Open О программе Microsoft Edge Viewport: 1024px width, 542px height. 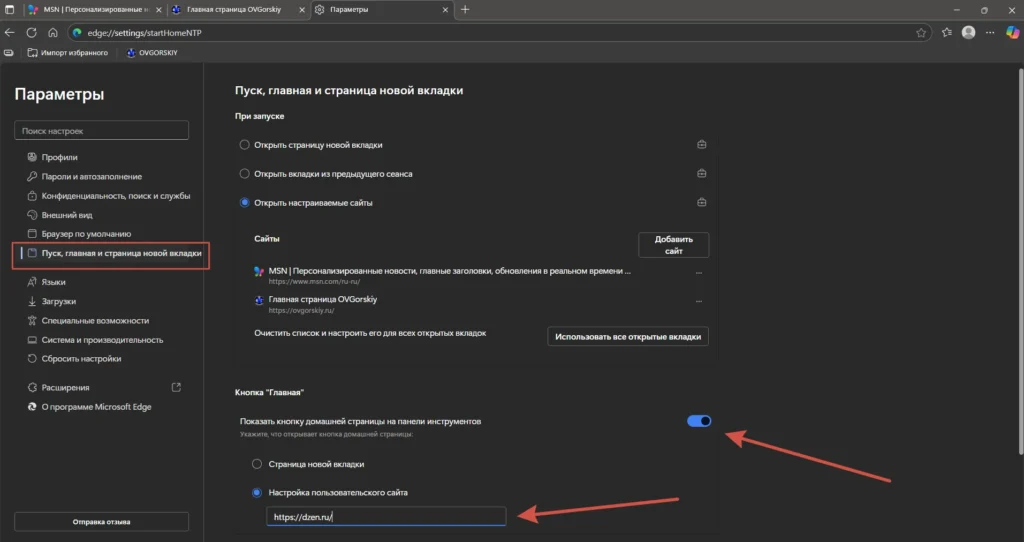tap(96, 407)
